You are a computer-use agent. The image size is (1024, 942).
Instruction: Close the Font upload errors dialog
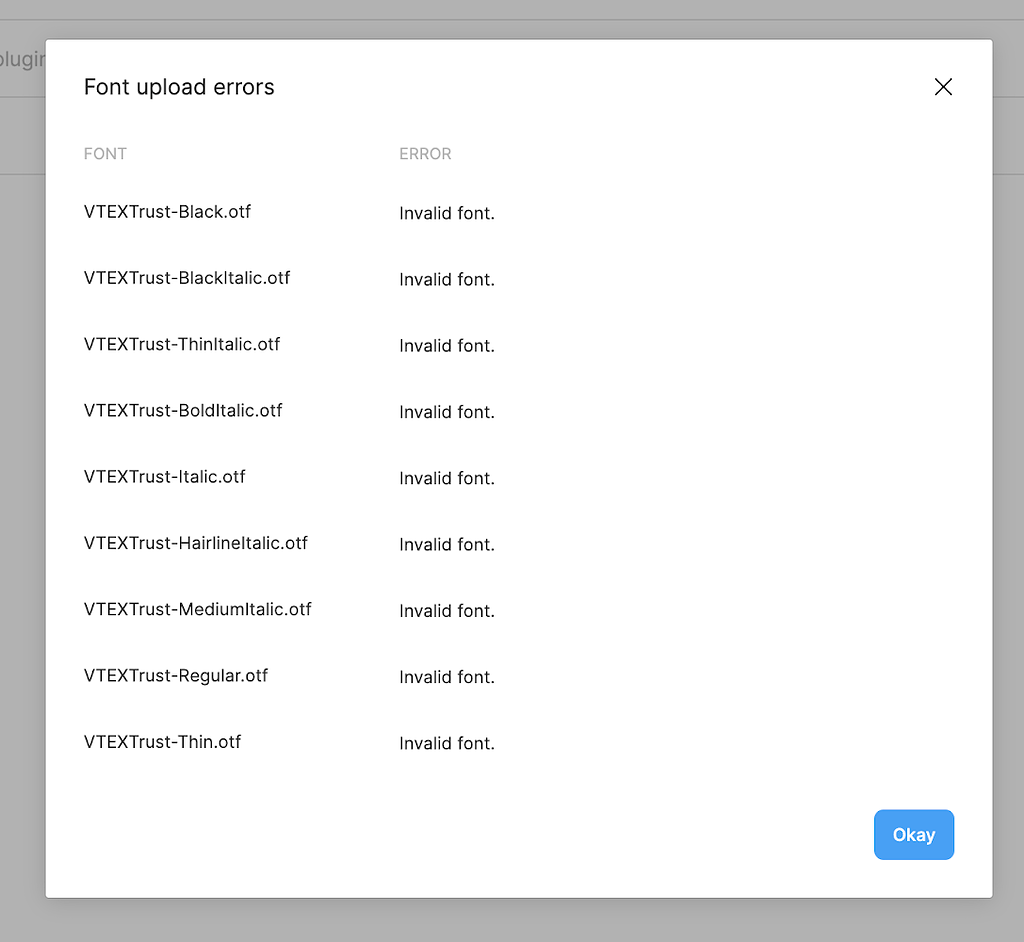click(x=942, y=87)
